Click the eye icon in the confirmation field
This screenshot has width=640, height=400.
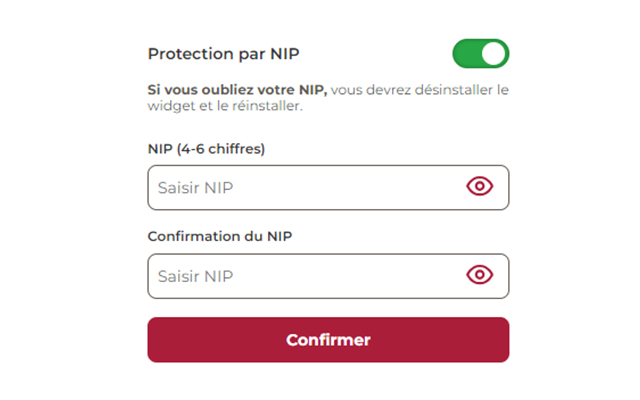tap(480, 275)
